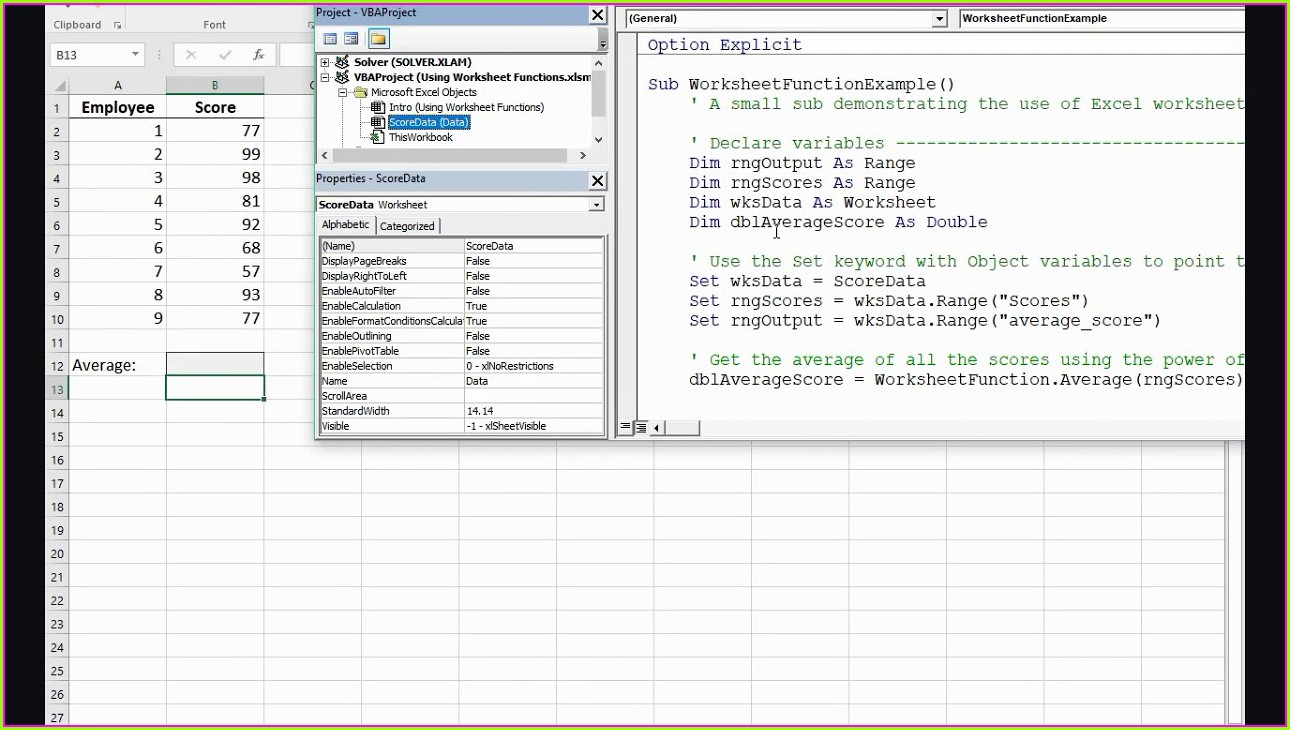Click the Option Explicit code line
Viewport: 1290px width, 730px height.
(725, 45)
